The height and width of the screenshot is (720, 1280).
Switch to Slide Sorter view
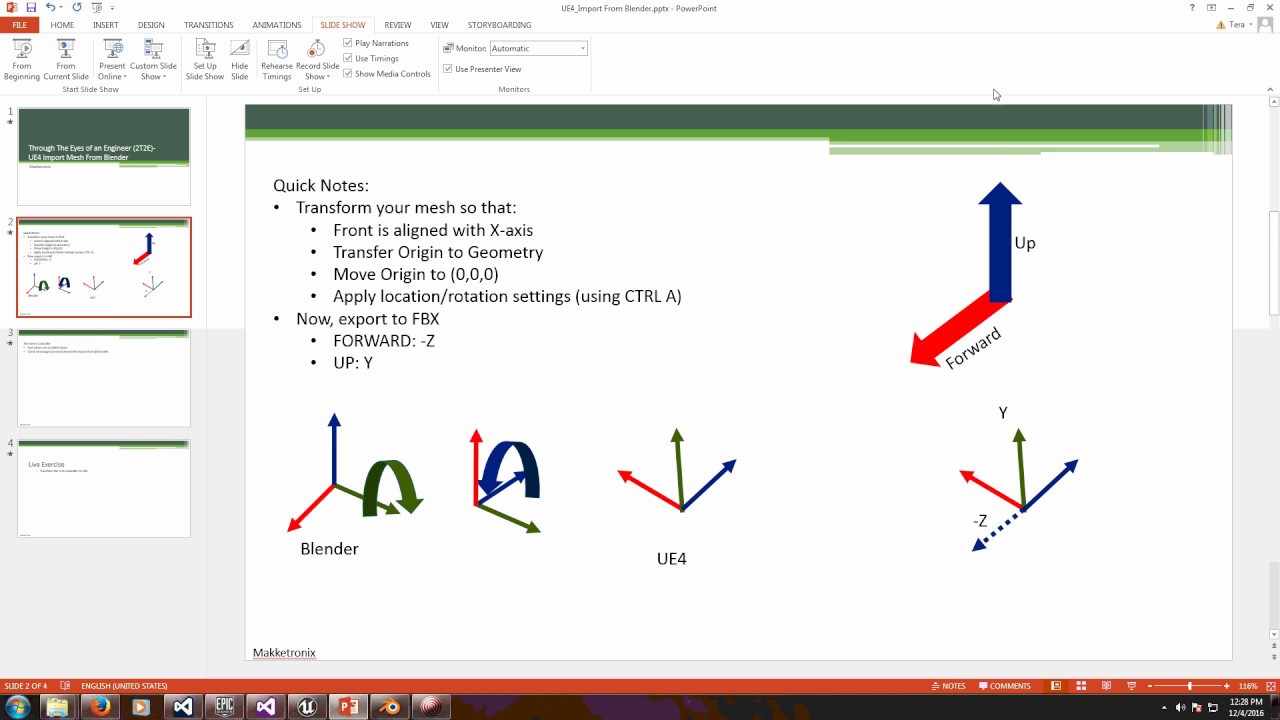click(1081, 686)
